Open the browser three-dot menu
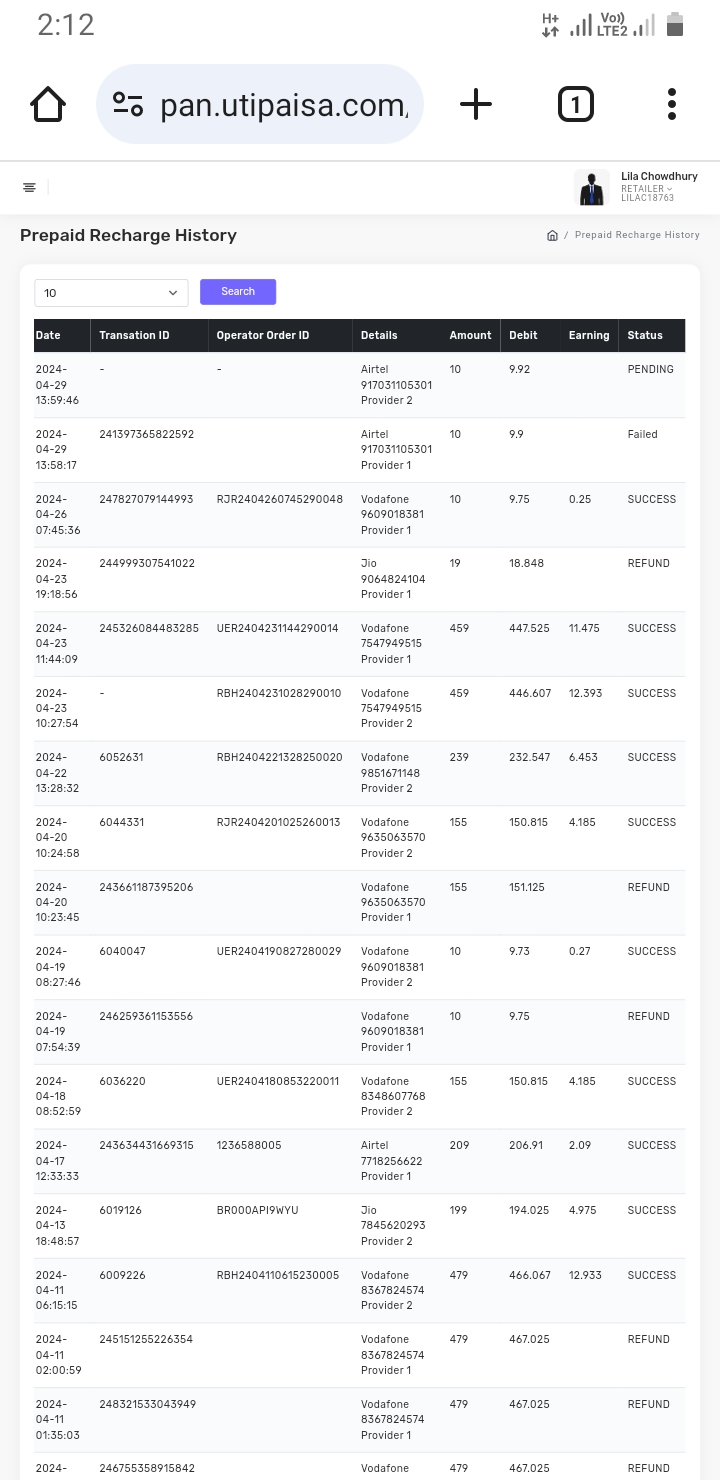Image resolution: width=720 pixels, height=1480 pixels. 672,104
